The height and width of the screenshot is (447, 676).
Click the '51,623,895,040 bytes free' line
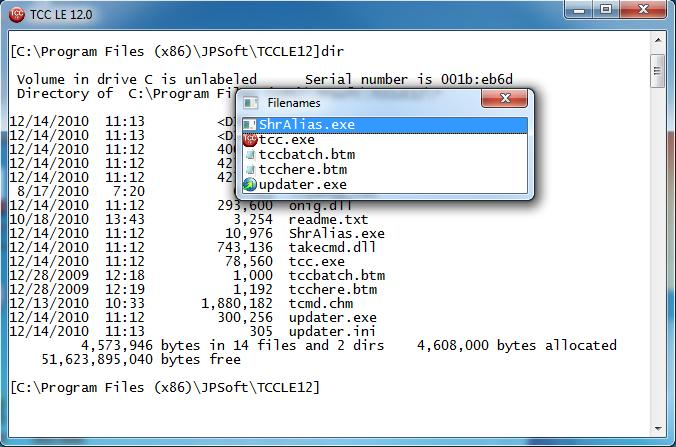pyautogui.click(x=141, y=359)
